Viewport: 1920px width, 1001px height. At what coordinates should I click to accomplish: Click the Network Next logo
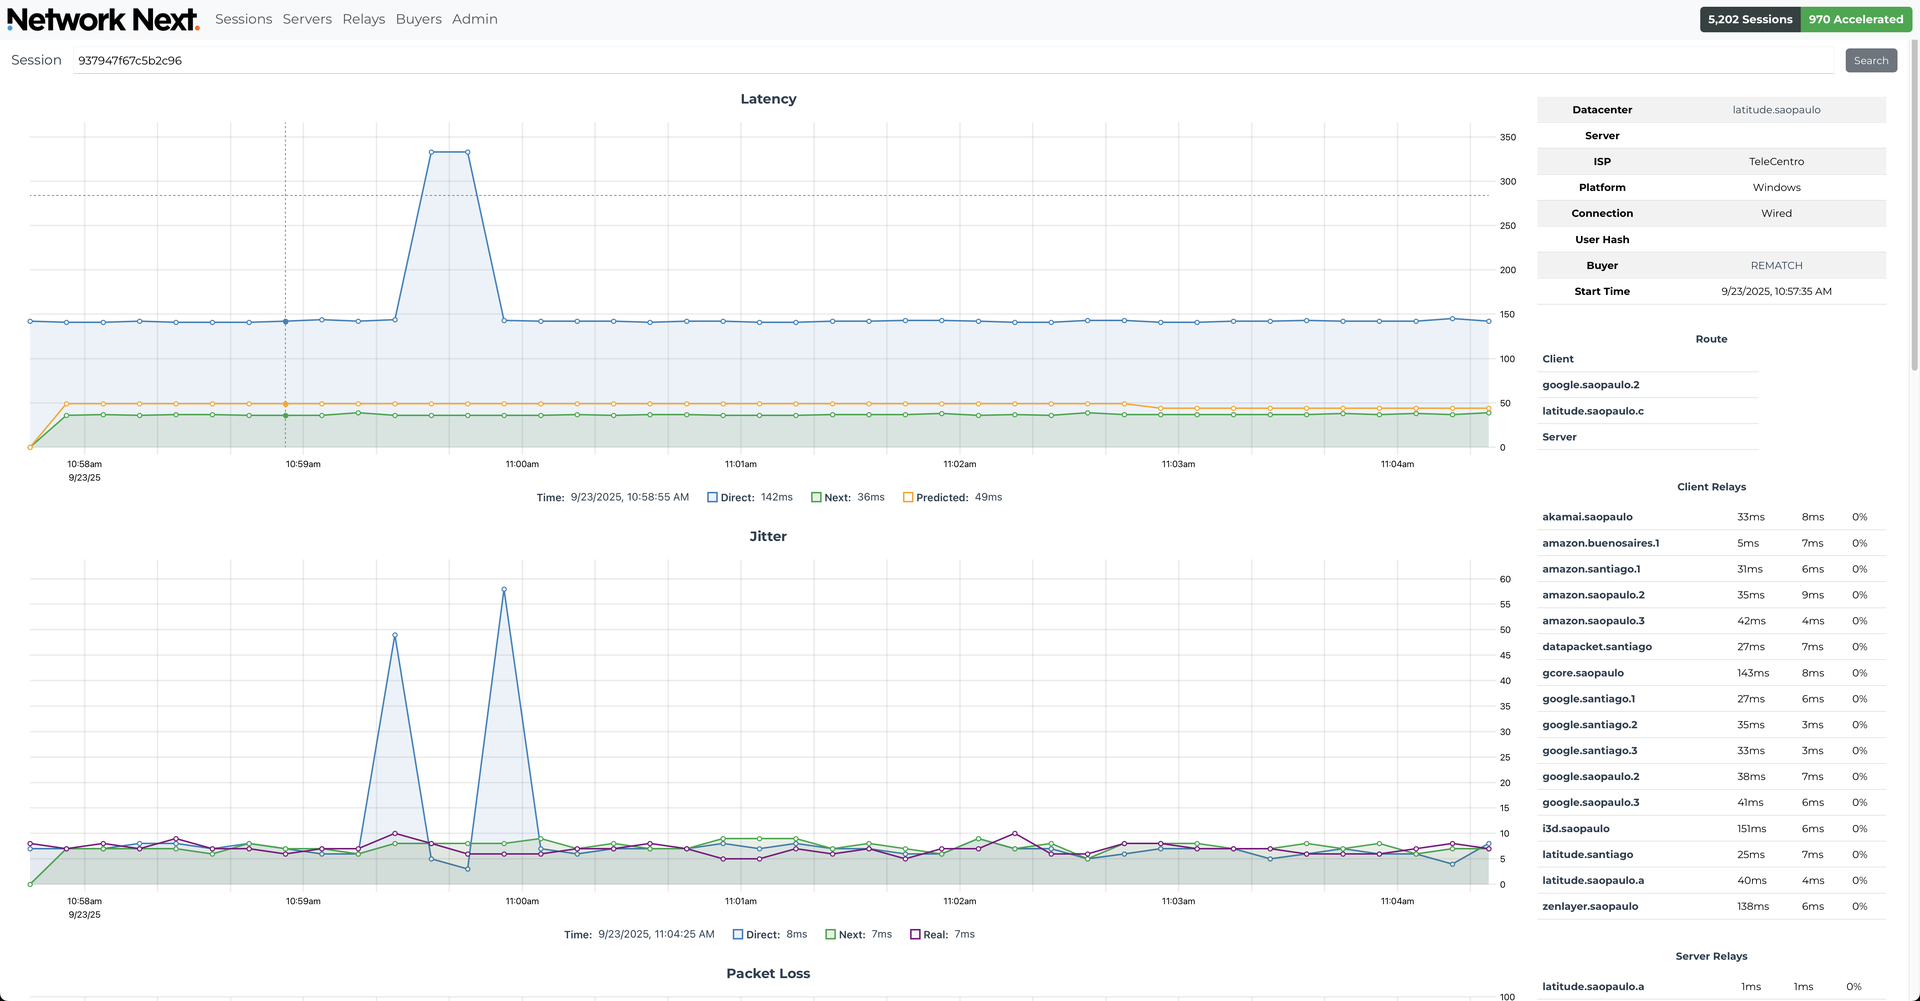[x=103, y=19]
